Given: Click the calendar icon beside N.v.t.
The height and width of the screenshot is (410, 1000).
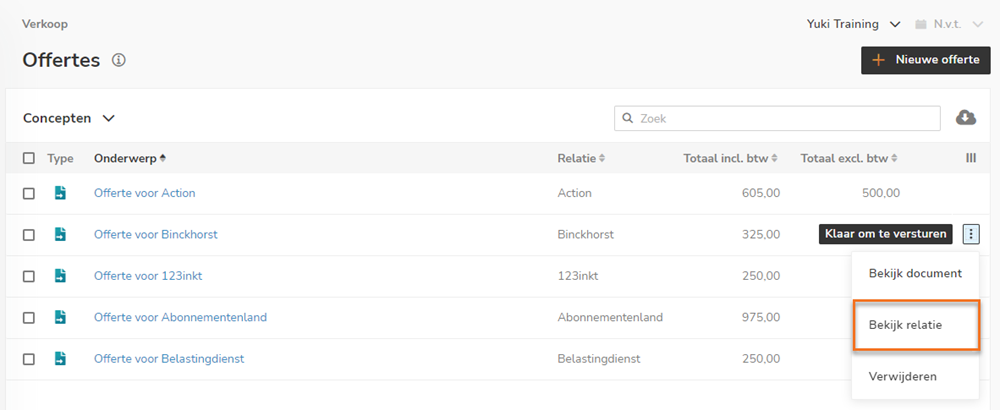Looking at the screenshot, I should pyautogui.click(x=920, y=25).
